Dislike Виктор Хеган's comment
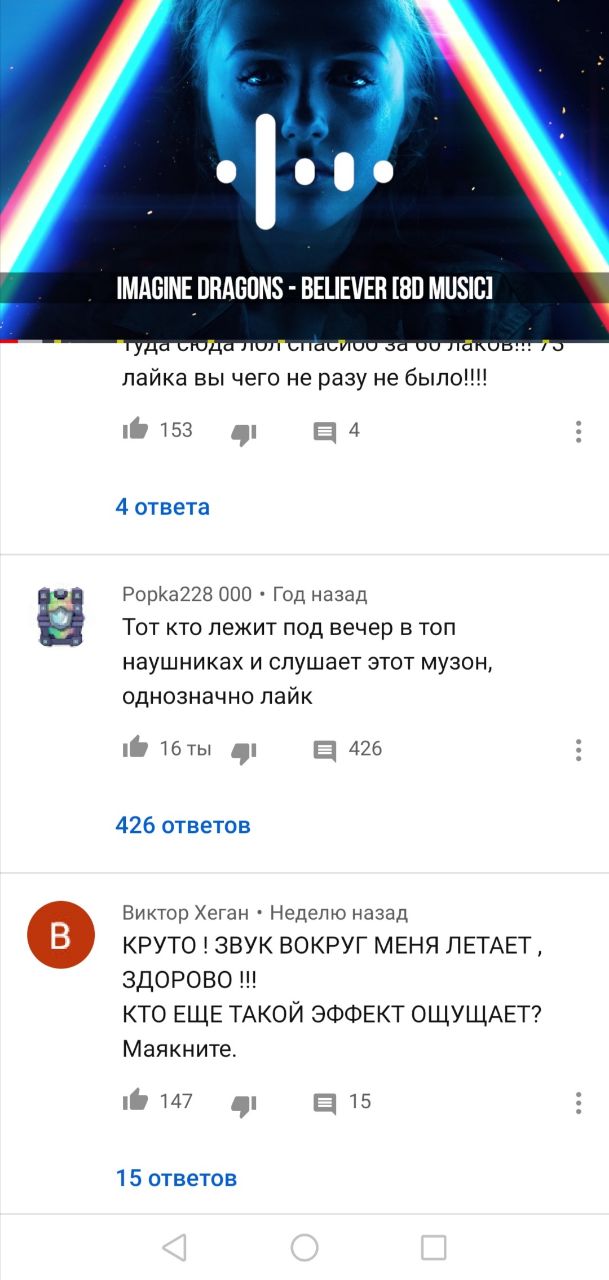The height and width of the screenshot is (1280, 609). 244,1104
